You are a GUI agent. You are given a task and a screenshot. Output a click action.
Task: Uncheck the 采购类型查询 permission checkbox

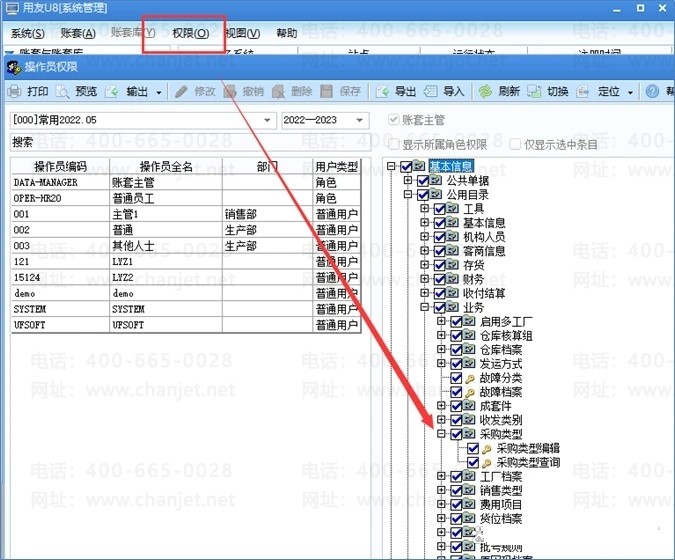[x=473, y=463]
